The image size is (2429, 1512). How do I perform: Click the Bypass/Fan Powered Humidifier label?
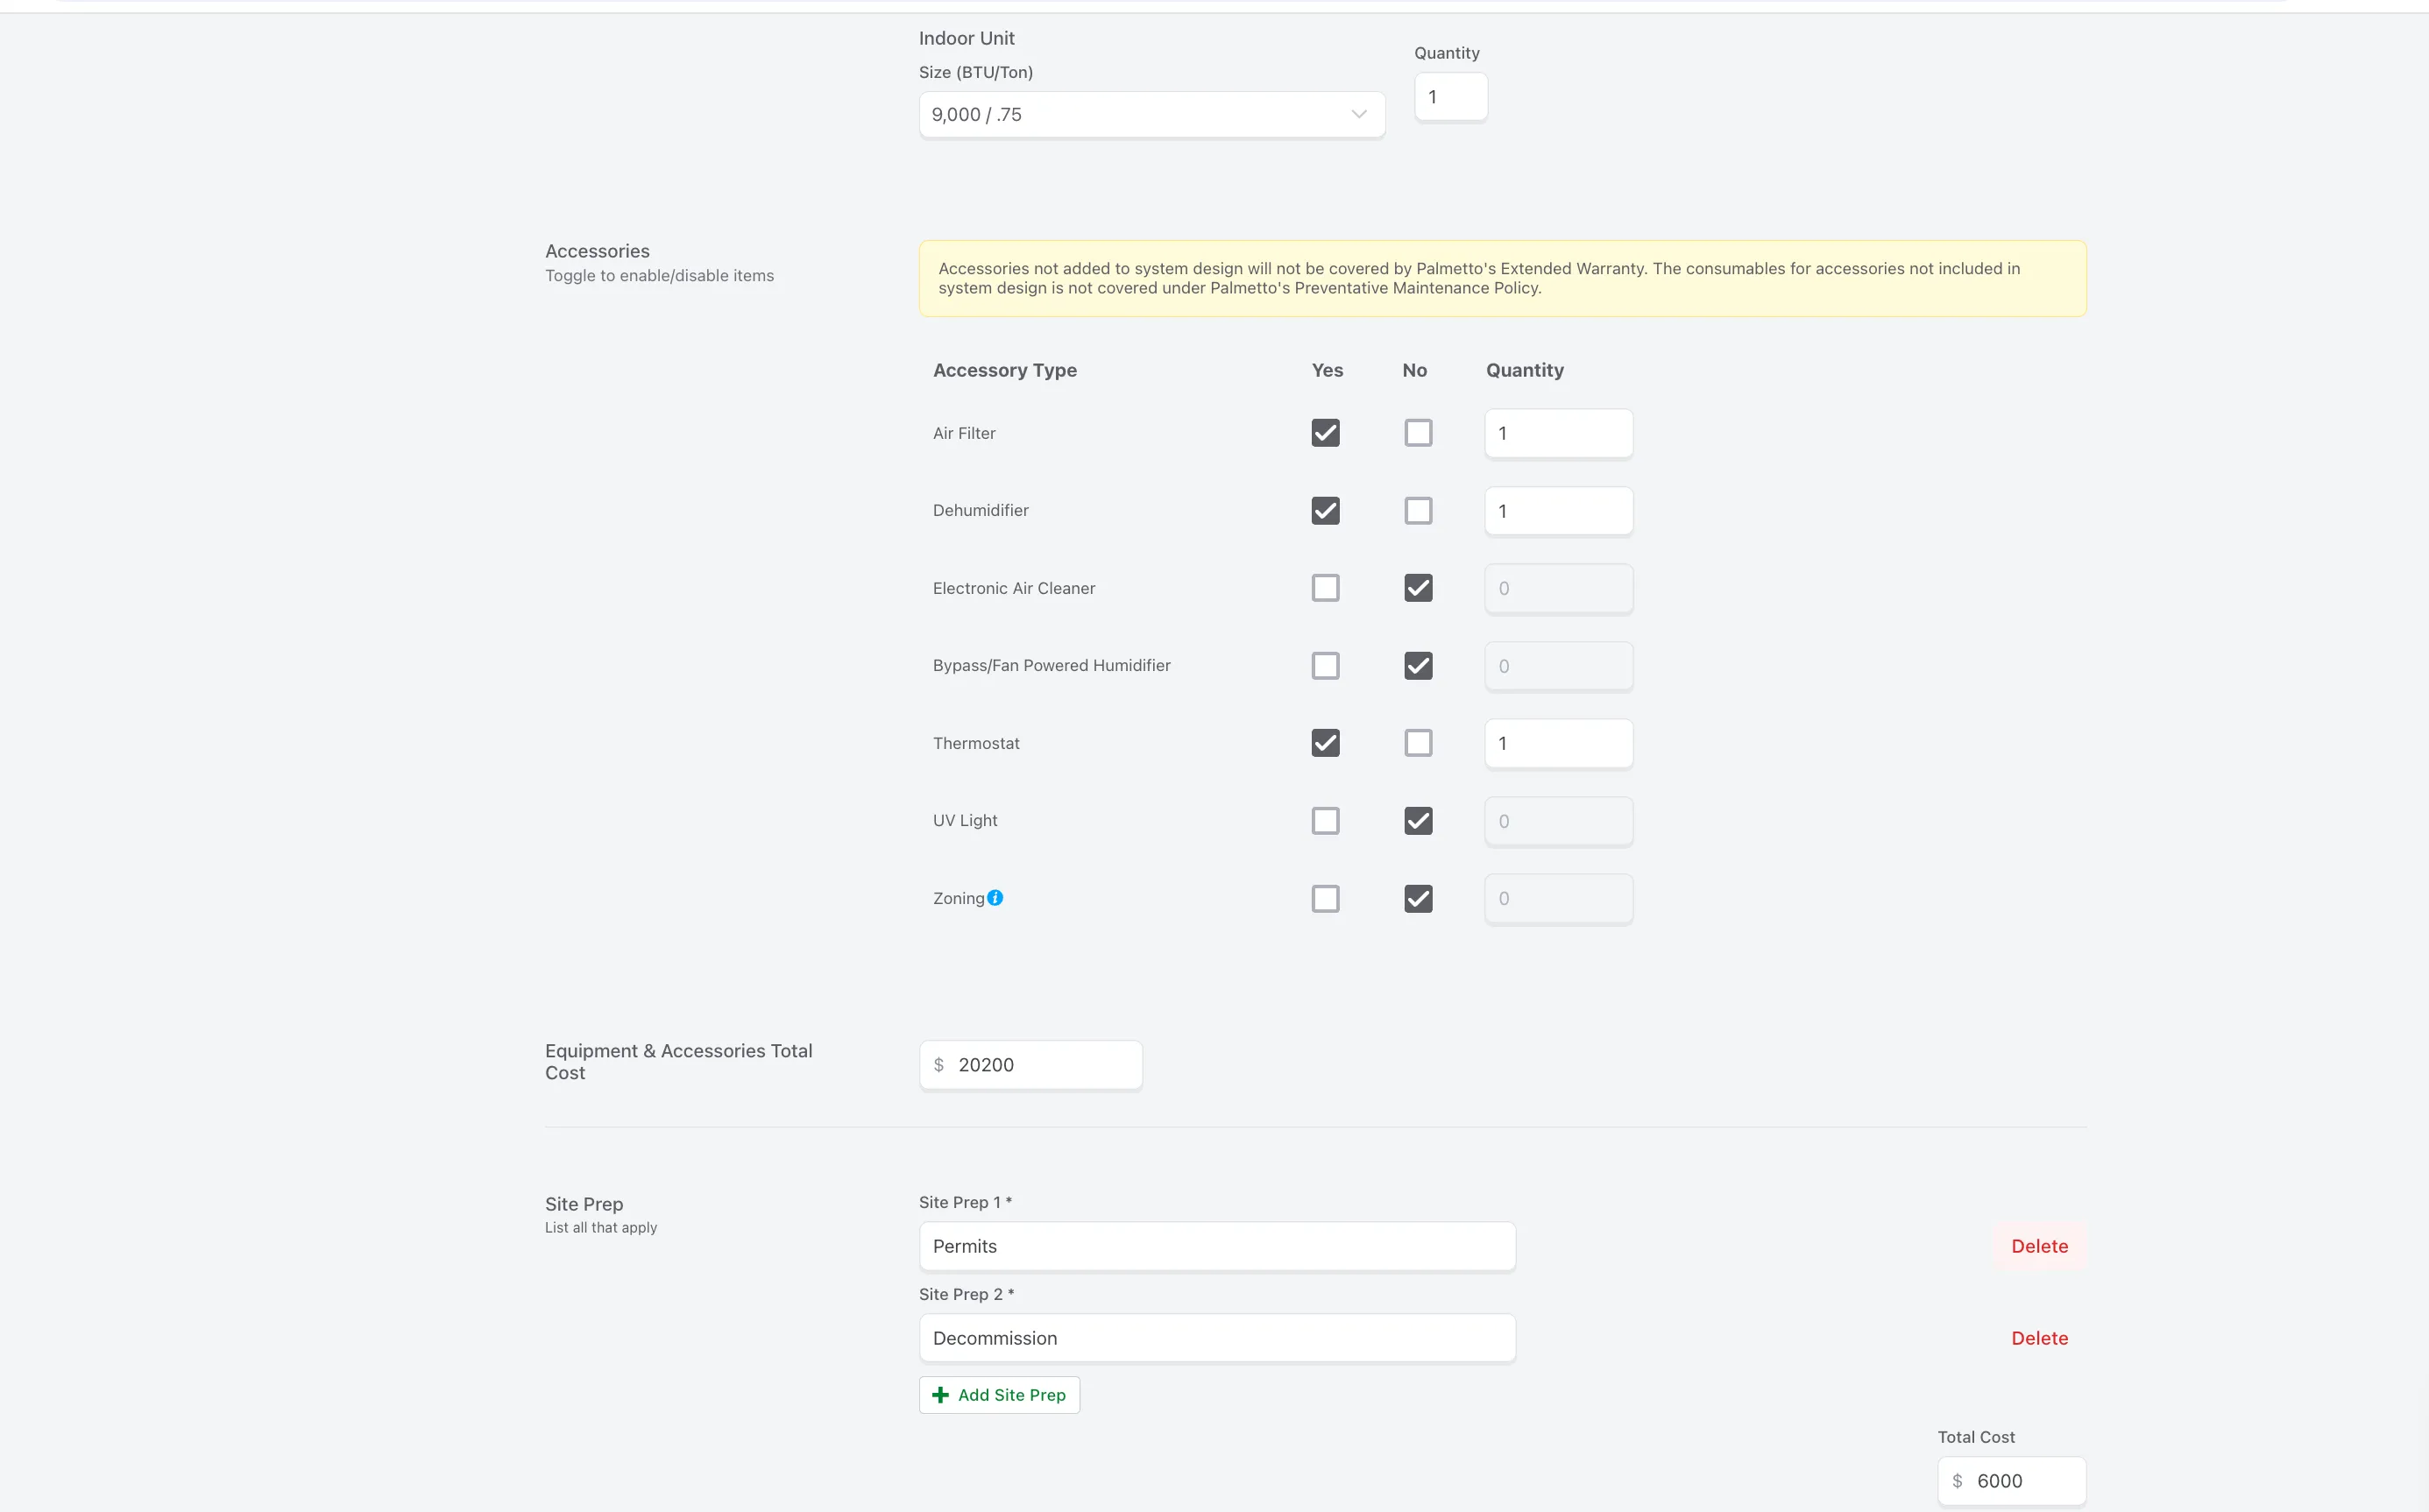[1051, 666]
